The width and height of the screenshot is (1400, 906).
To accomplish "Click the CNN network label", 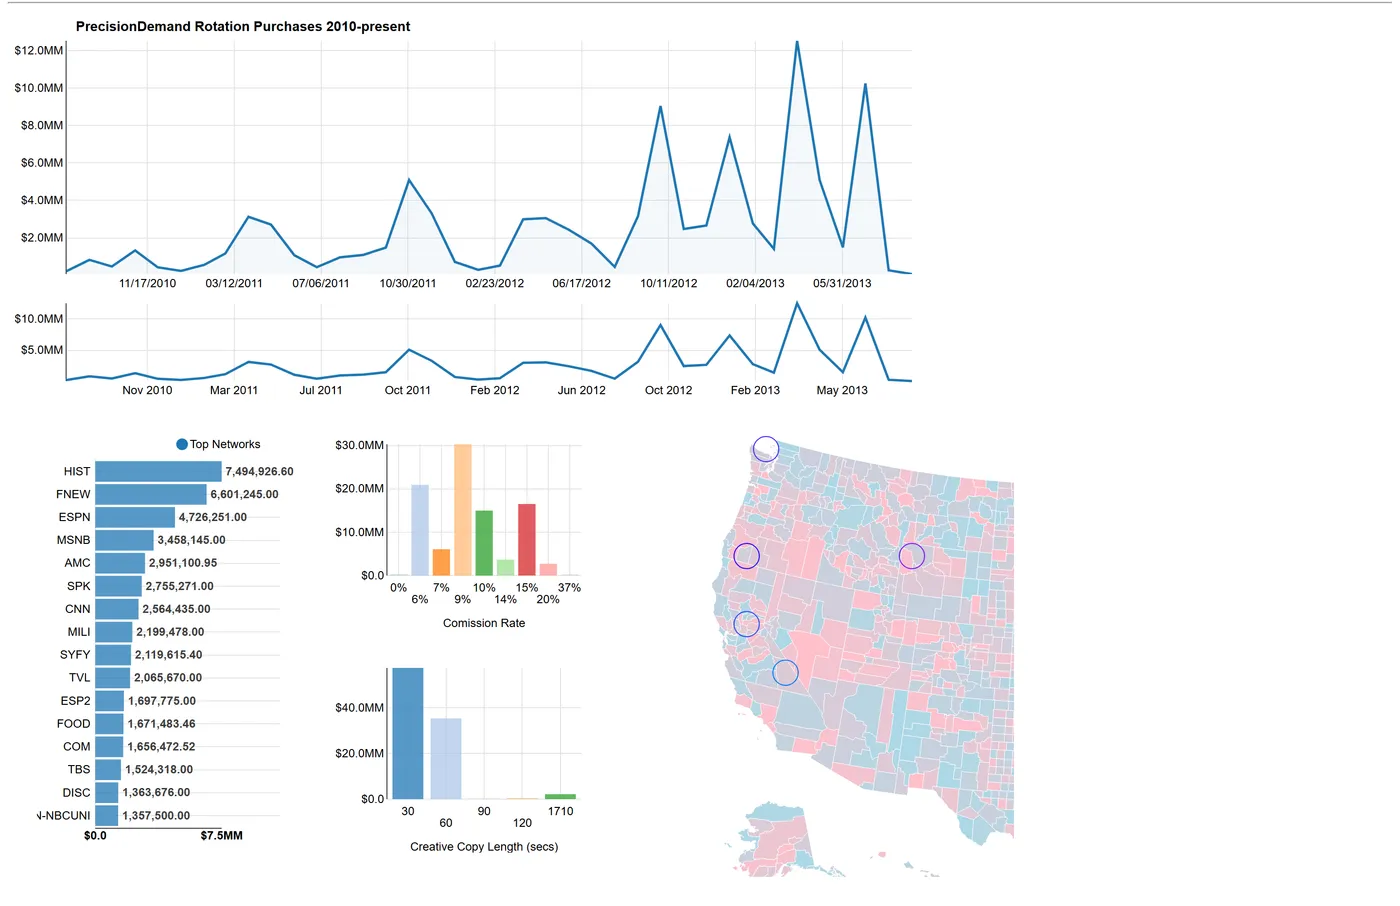I will [x=77, y=609].
